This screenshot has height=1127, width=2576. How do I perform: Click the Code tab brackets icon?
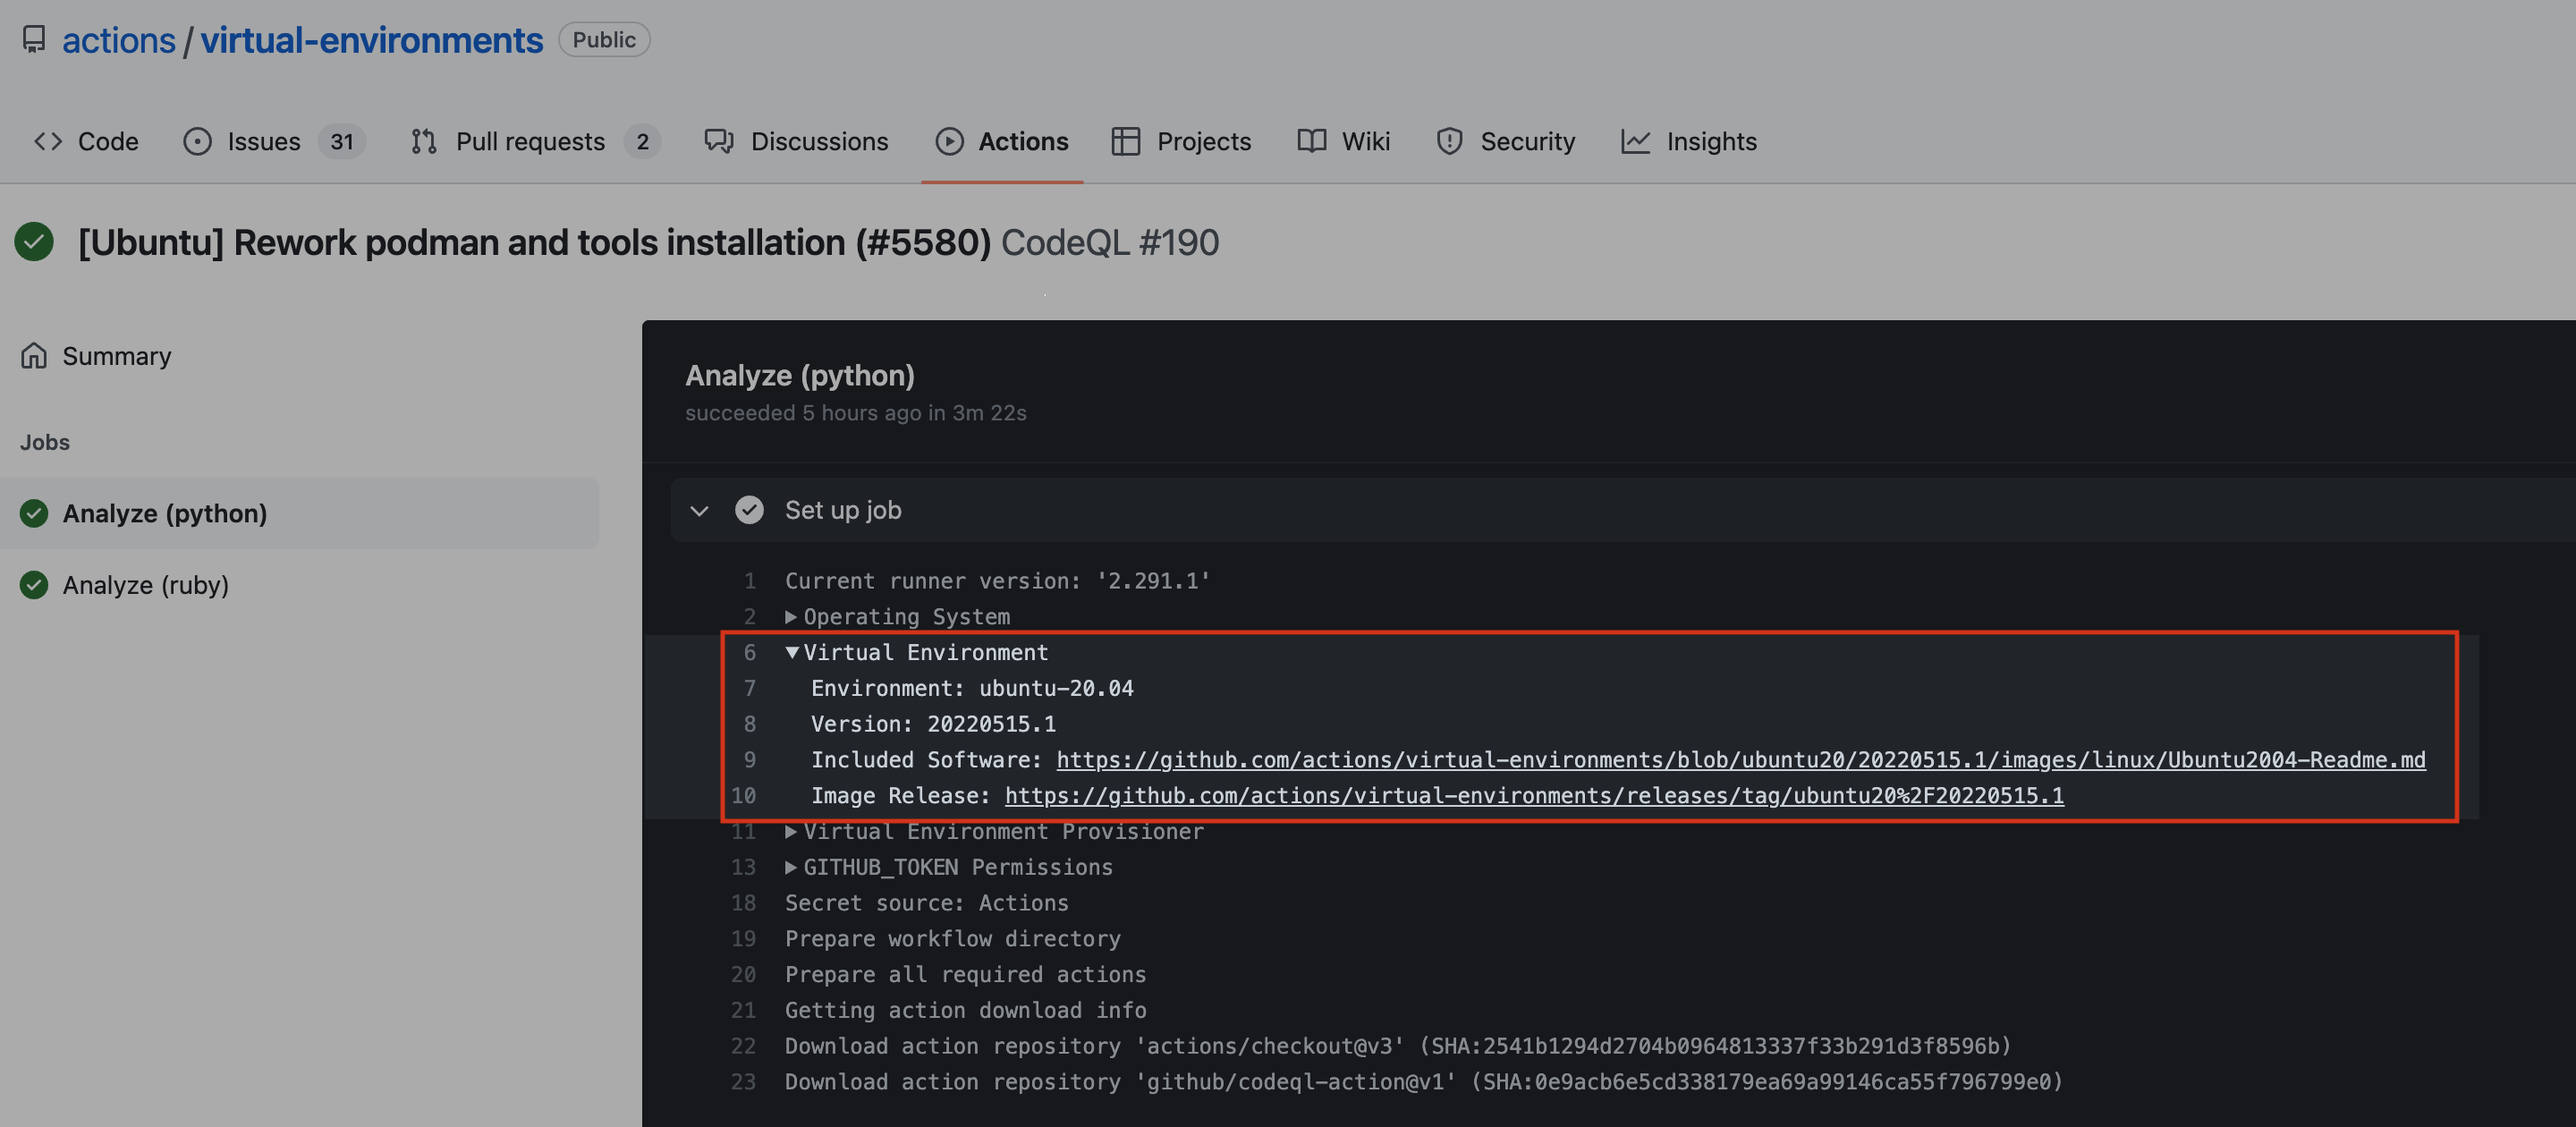click(48, 142)
